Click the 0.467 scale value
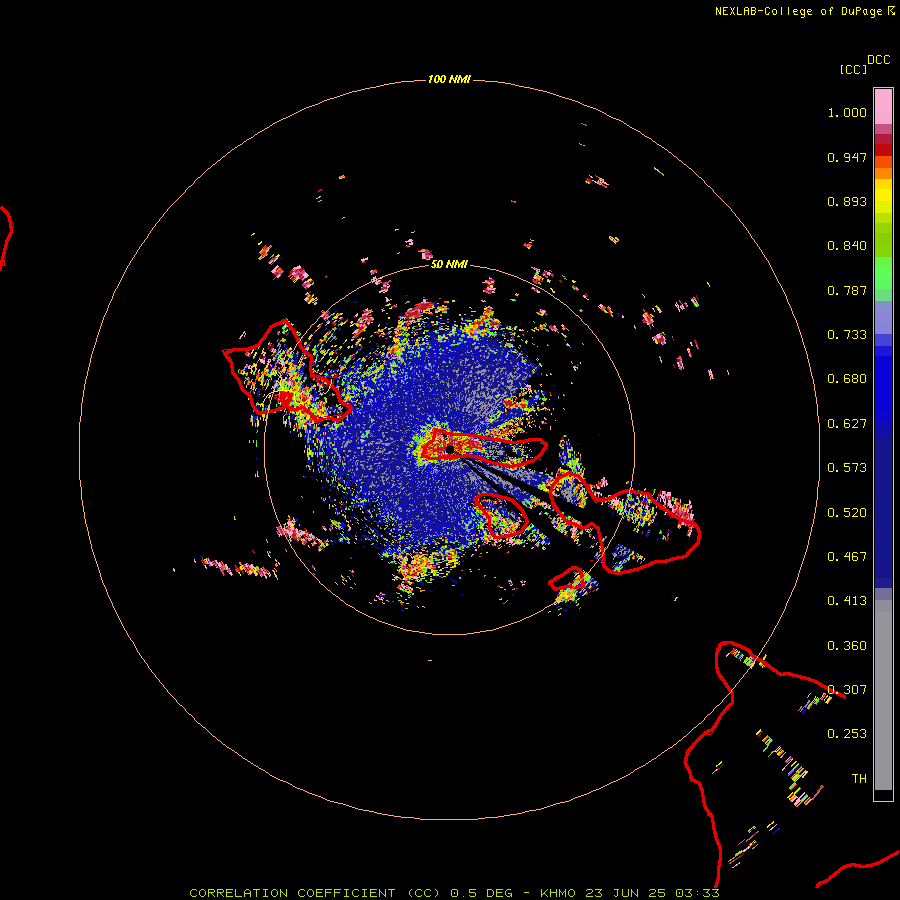 847,557
